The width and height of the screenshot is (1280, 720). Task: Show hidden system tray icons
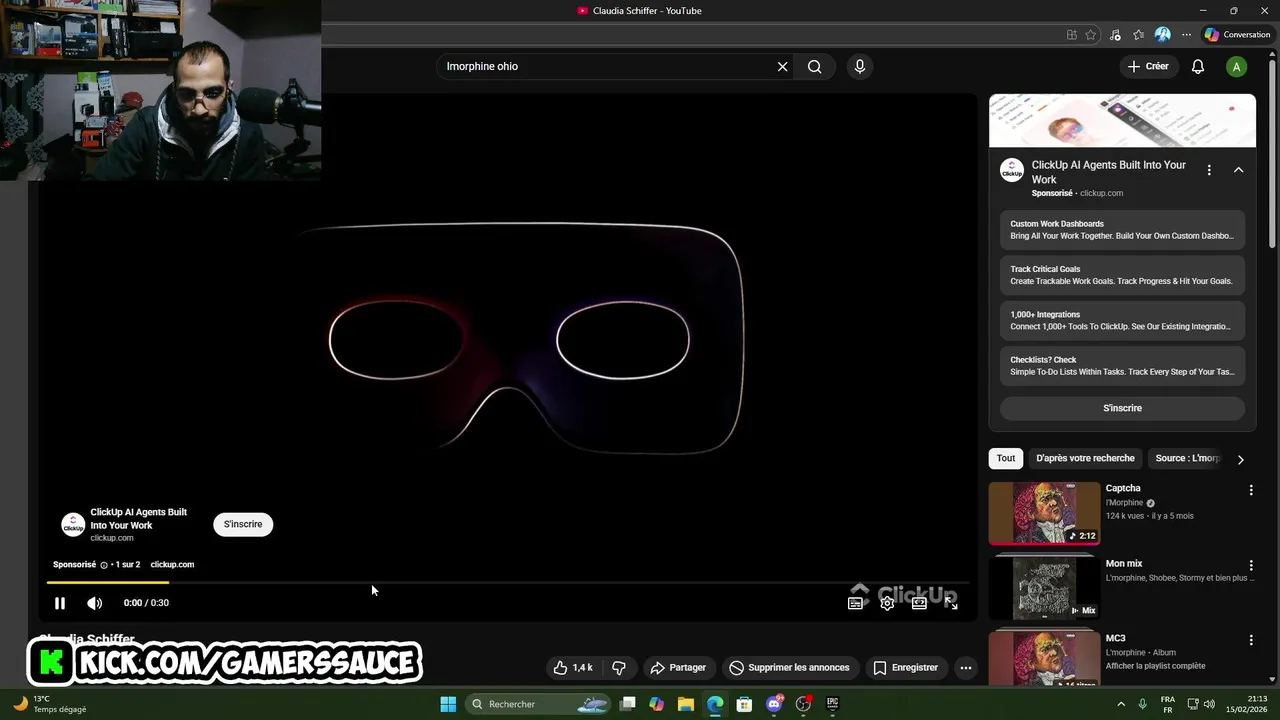[1120, 704]
